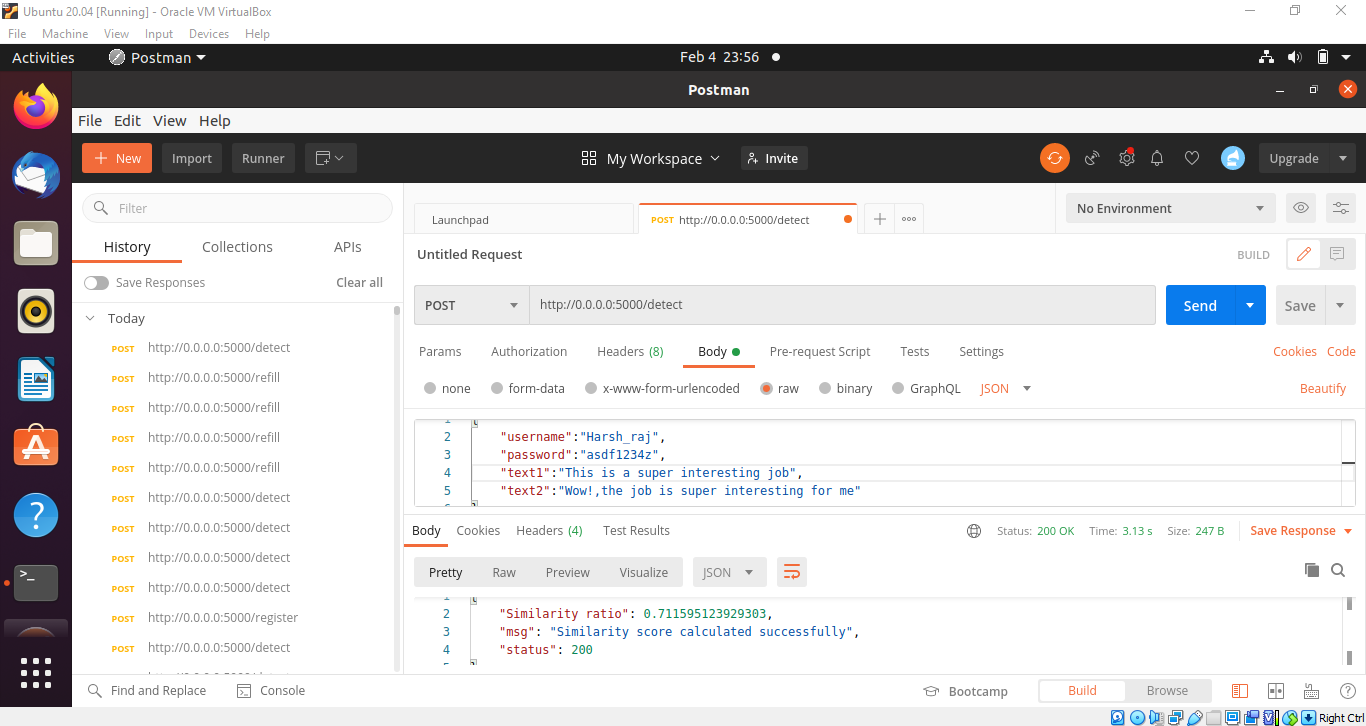
Task: Switch to the Pre-request Script tab
Action: click(x=819, y=351)
